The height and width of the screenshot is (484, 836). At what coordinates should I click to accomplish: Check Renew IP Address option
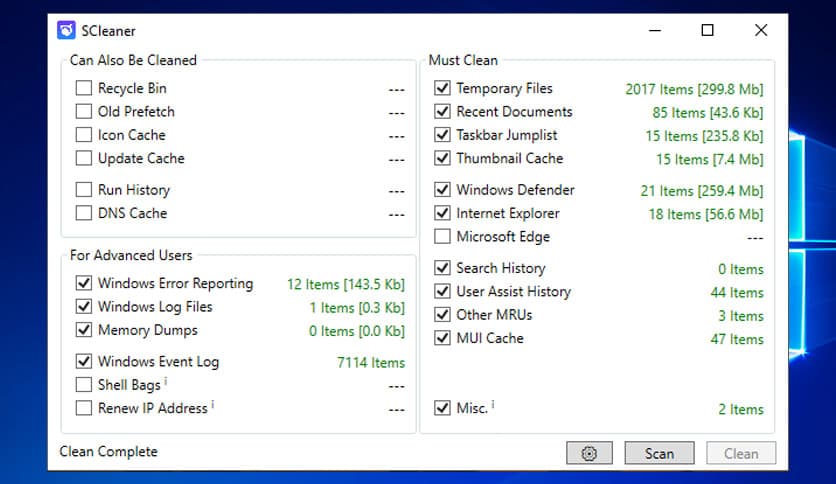84,408
